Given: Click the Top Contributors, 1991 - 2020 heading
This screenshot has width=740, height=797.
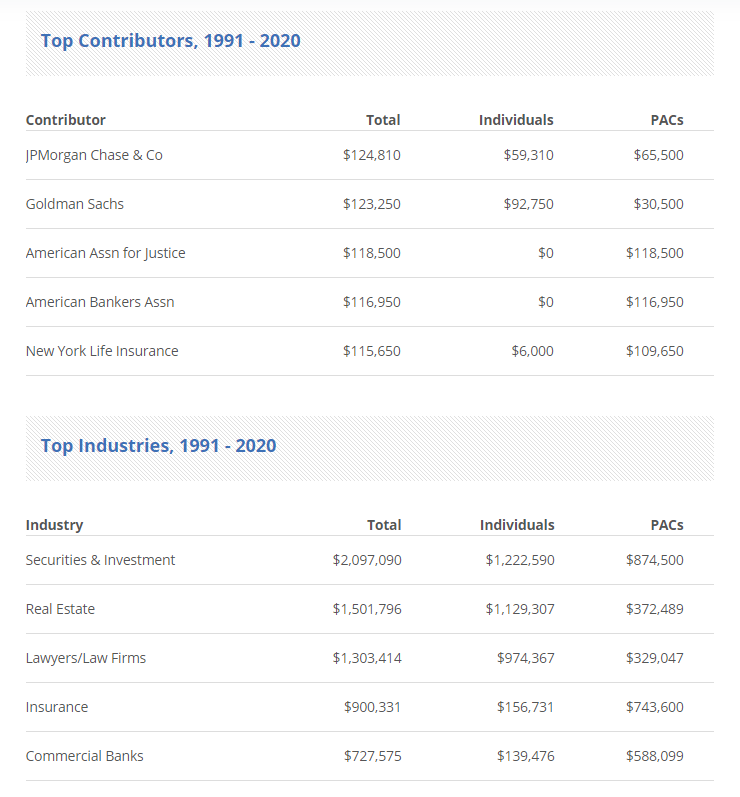Looking at the screenshot, I should pyautogui.click(x=170, y=41).
